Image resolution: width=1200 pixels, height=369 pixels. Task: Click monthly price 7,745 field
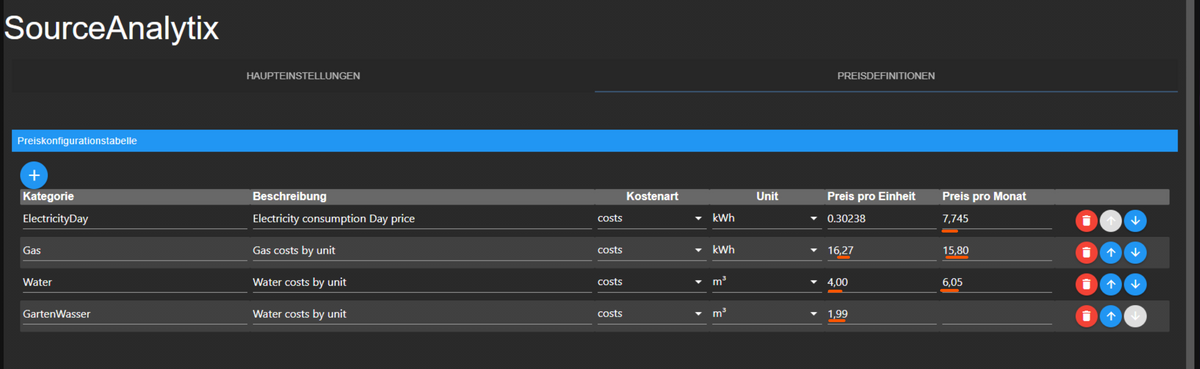[x=996, y=218]
